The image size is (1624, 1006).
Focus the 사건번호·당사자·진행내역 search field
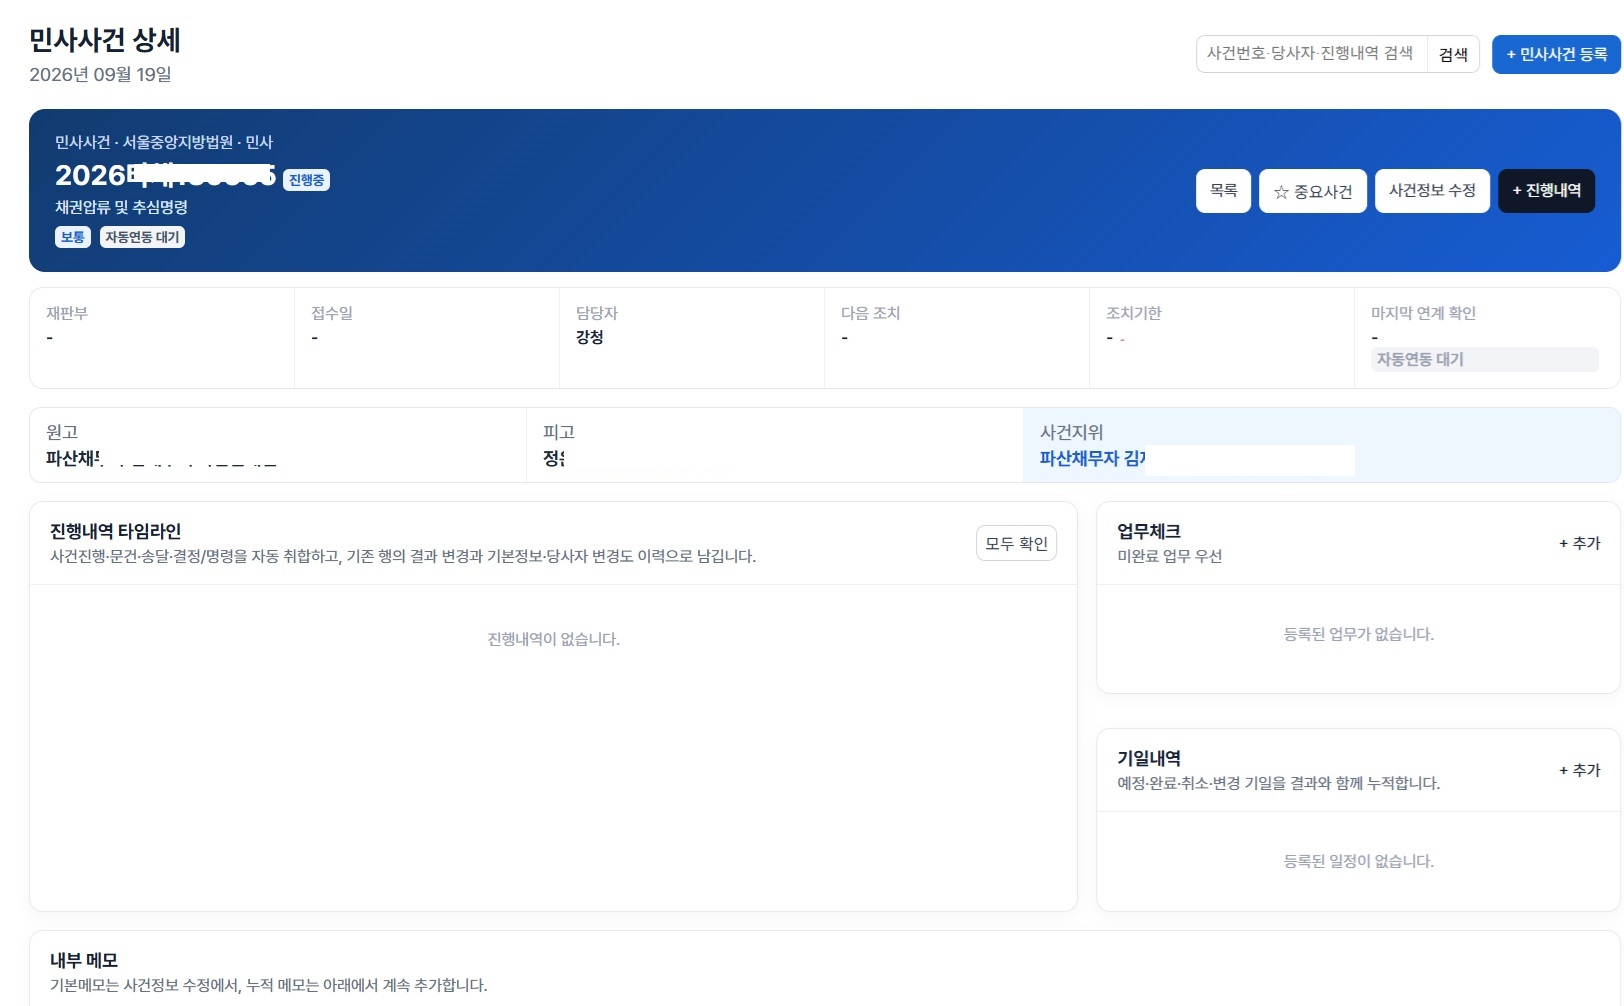click(x=1311, y=54)
